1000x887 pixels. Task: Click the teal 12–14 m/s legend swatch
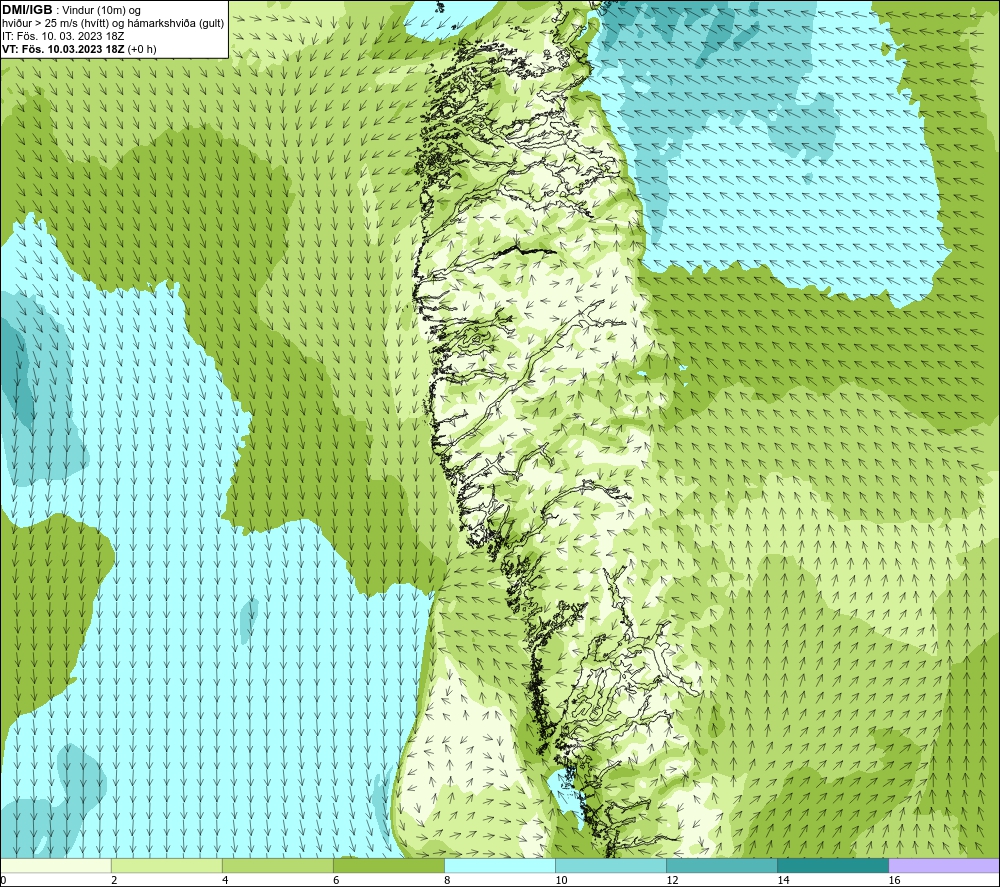(x=722, y=865)
